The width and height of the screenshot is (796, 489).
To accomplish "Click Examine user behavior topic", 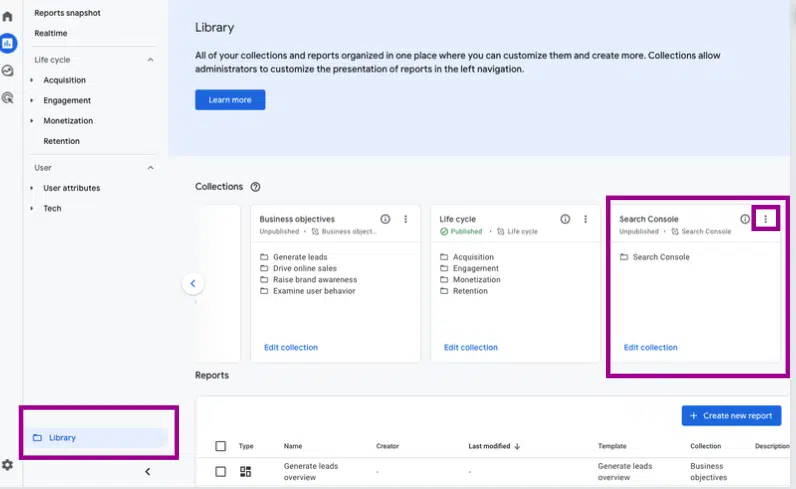I will coord(314,291).
